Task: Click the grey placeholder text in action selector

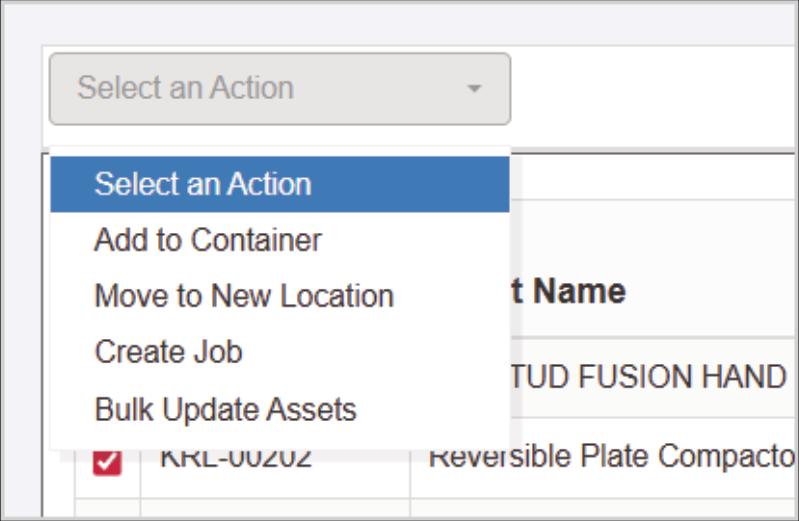Action: click(x=185, y=88)
